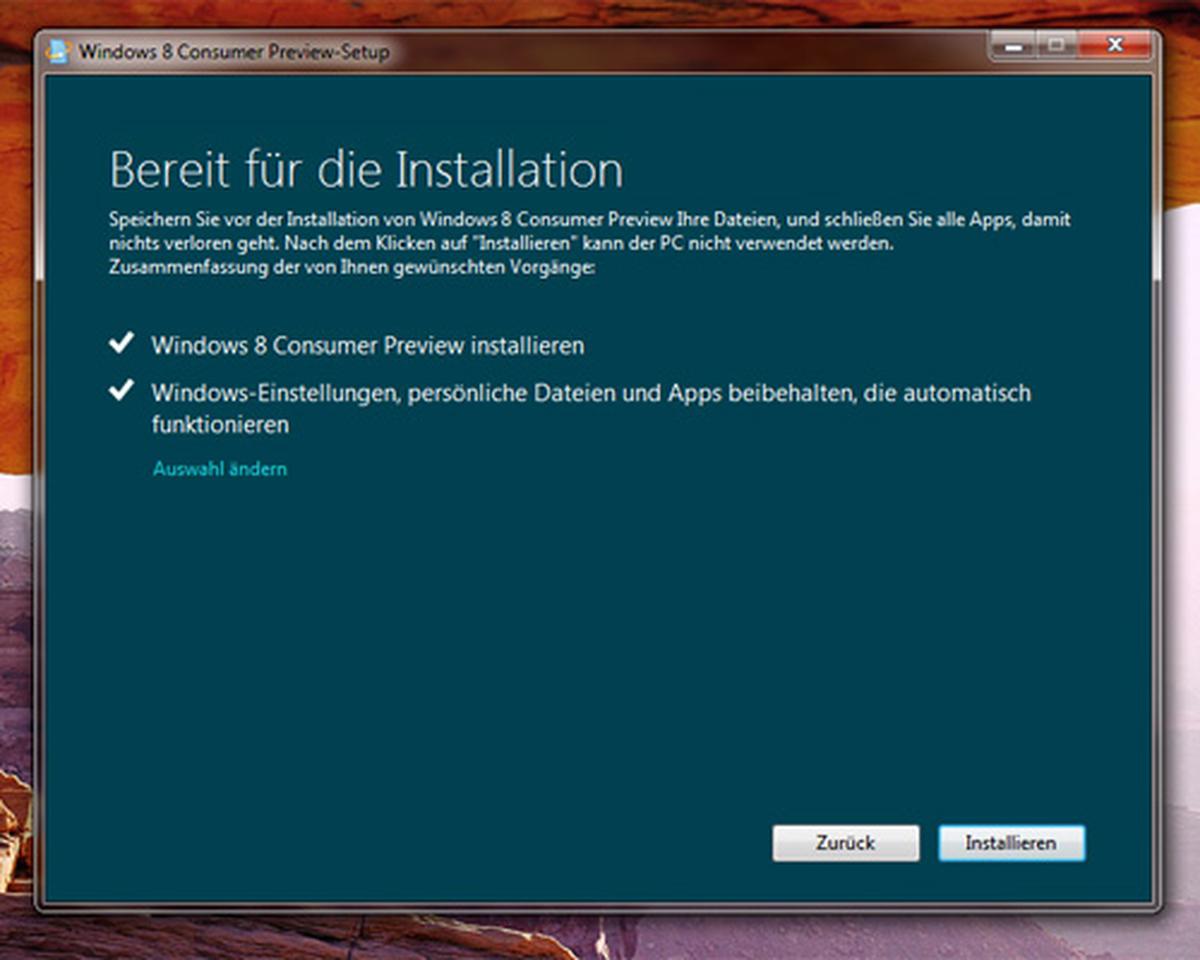Click the Zurück button

[x=845, y=843]
